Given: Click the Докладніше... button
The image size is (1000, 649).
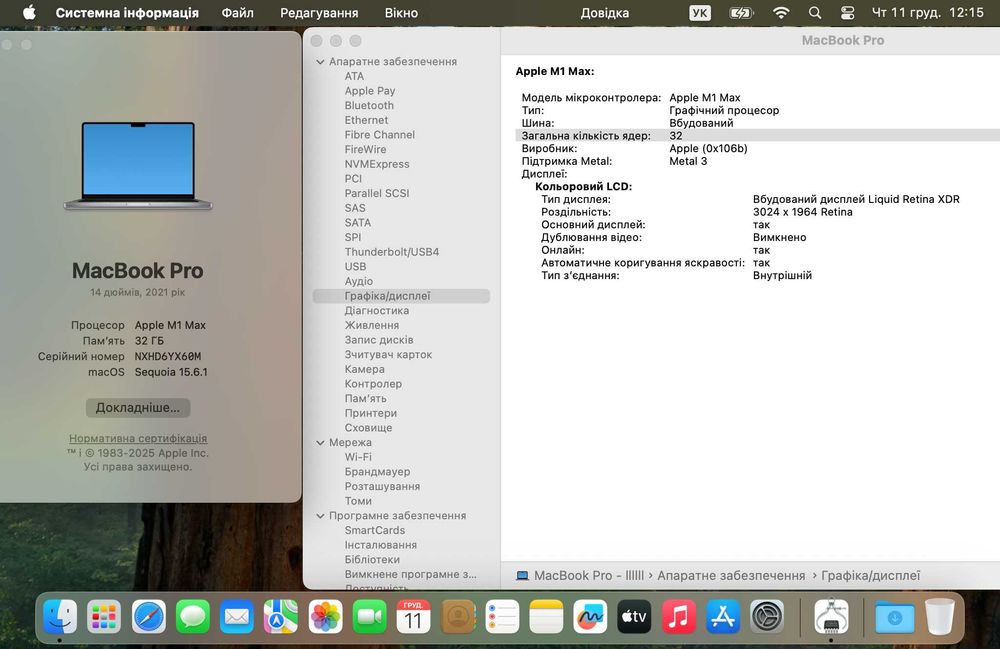Looking at the screenshot, I should [138, 407].
